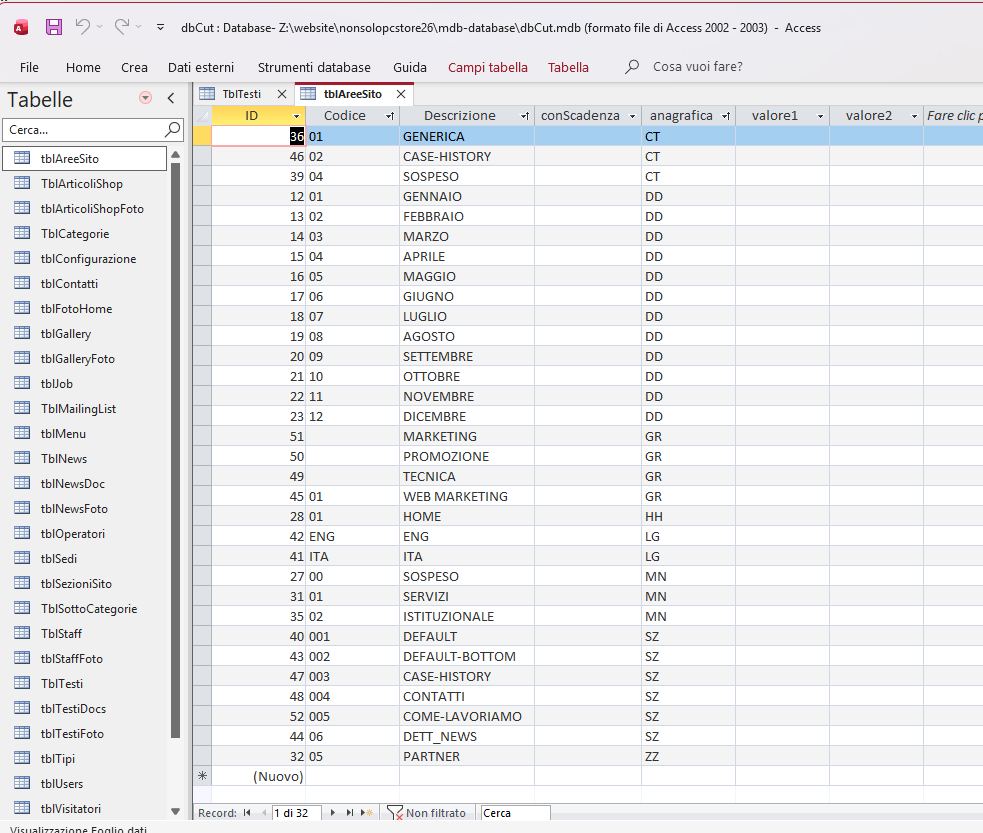Click the navigation pane scroll down arrow
Viewport: 983px width, 833px height.
click(176, 811)
